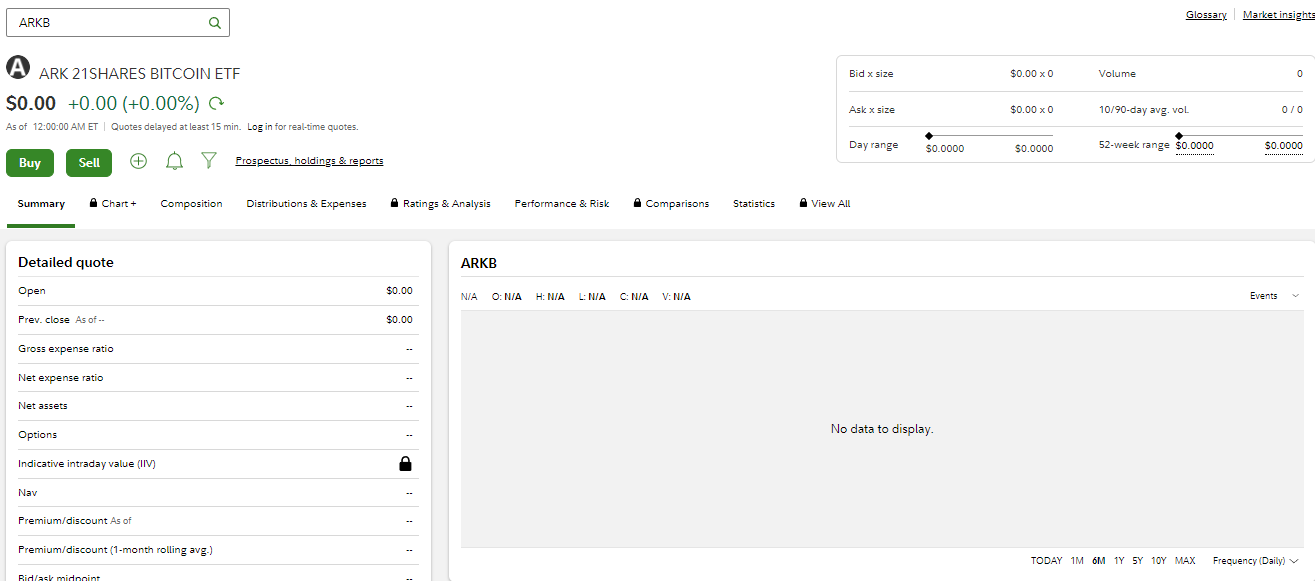
Task: Click the ARK 21SHARES BITCOIN ETF title
Action: pyautogui.click(x=140, y=74)
